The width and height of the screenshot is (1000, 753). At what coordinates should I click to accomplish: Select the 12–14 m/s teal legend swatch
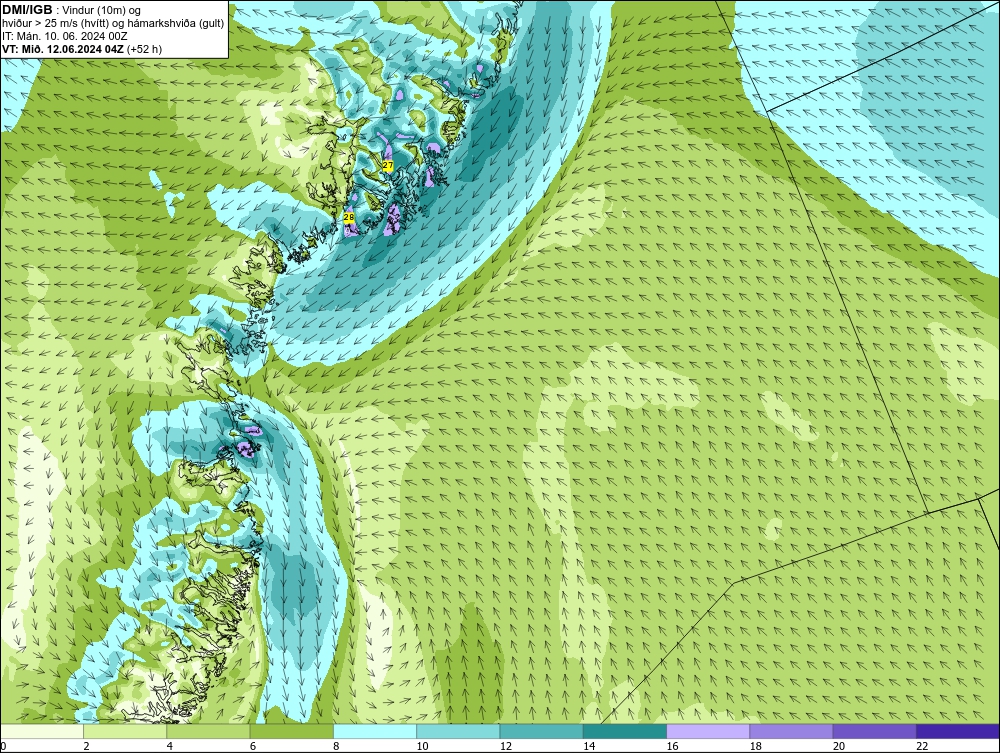click(541, 731)
